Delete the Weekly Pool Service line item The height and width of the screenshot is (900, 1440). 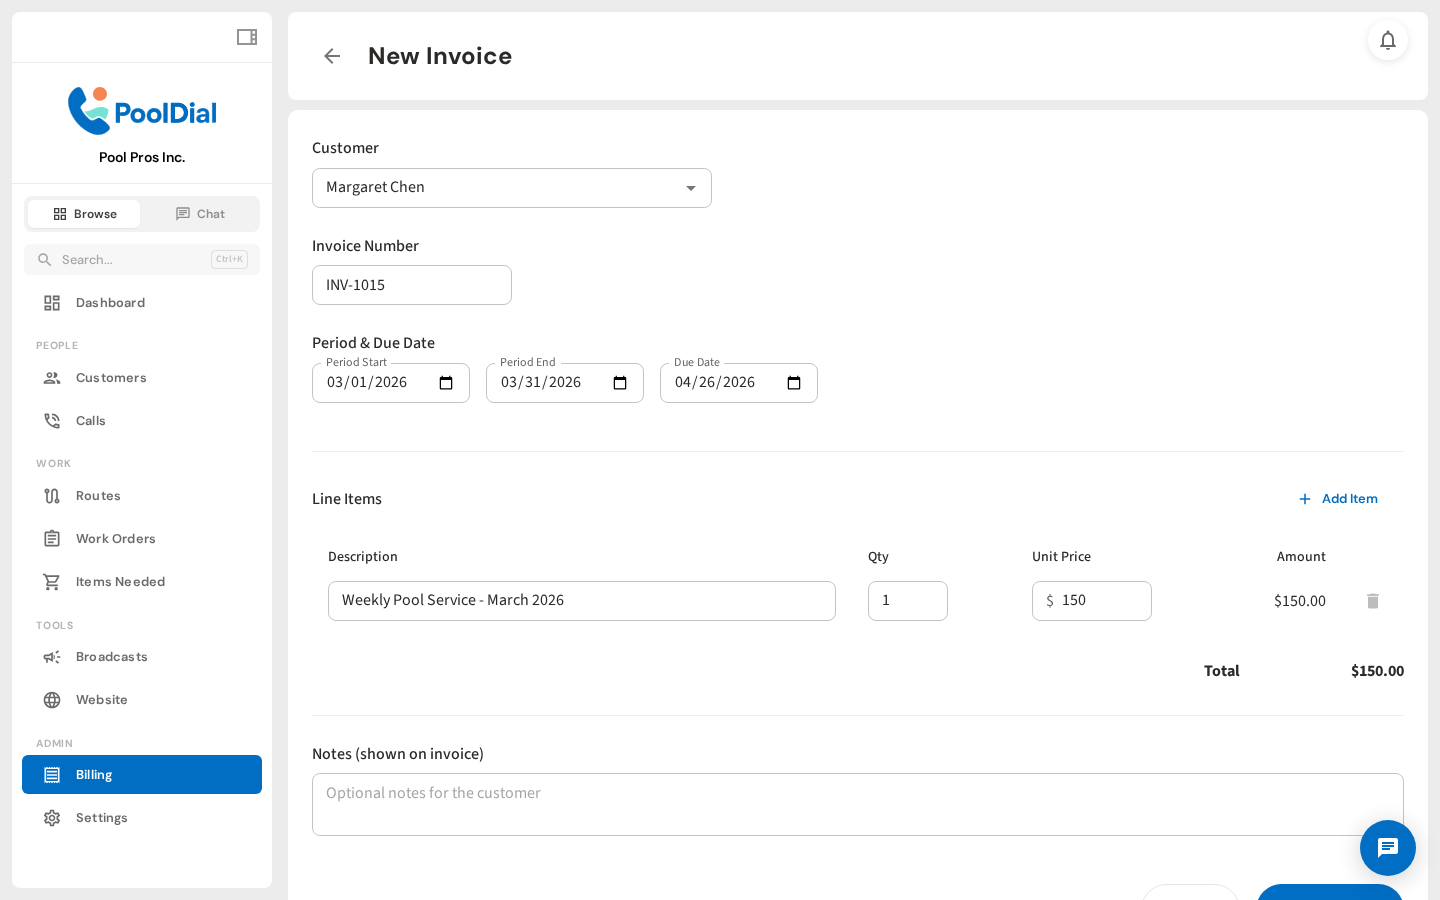point(1372,601)
